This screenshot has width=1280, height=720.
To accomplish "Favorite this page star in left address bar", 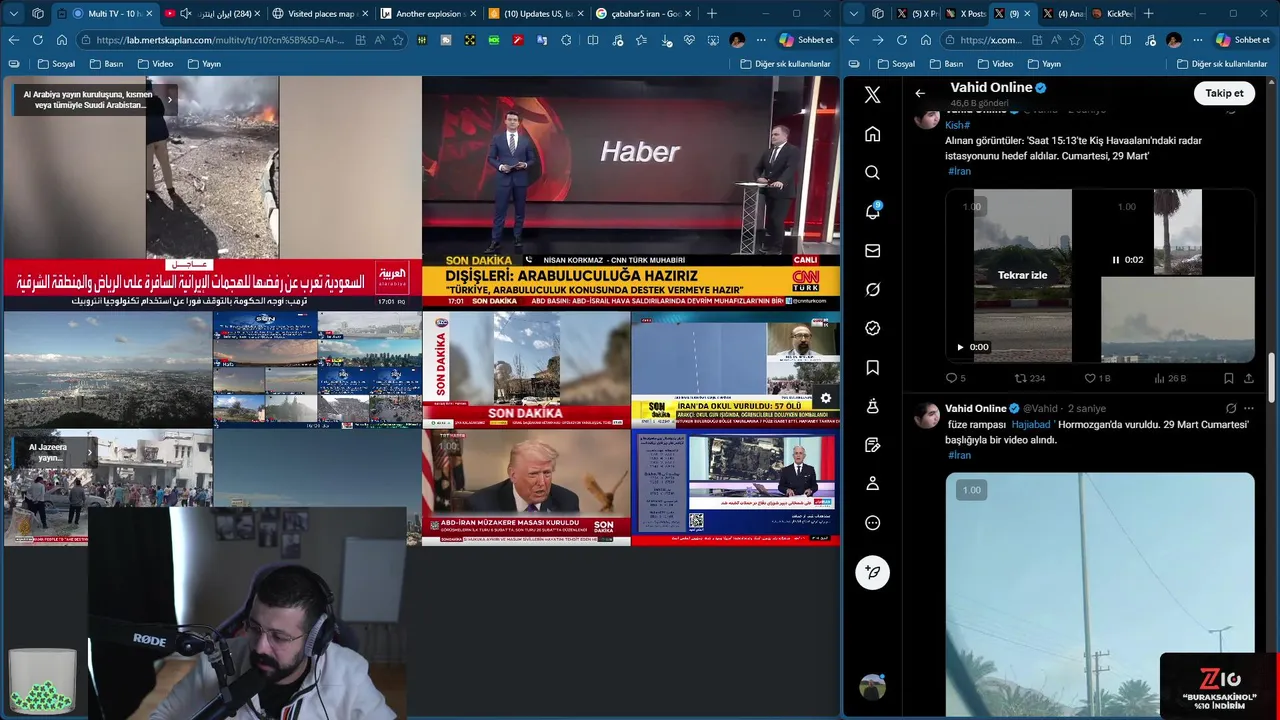I will click(x=398, y=40).
